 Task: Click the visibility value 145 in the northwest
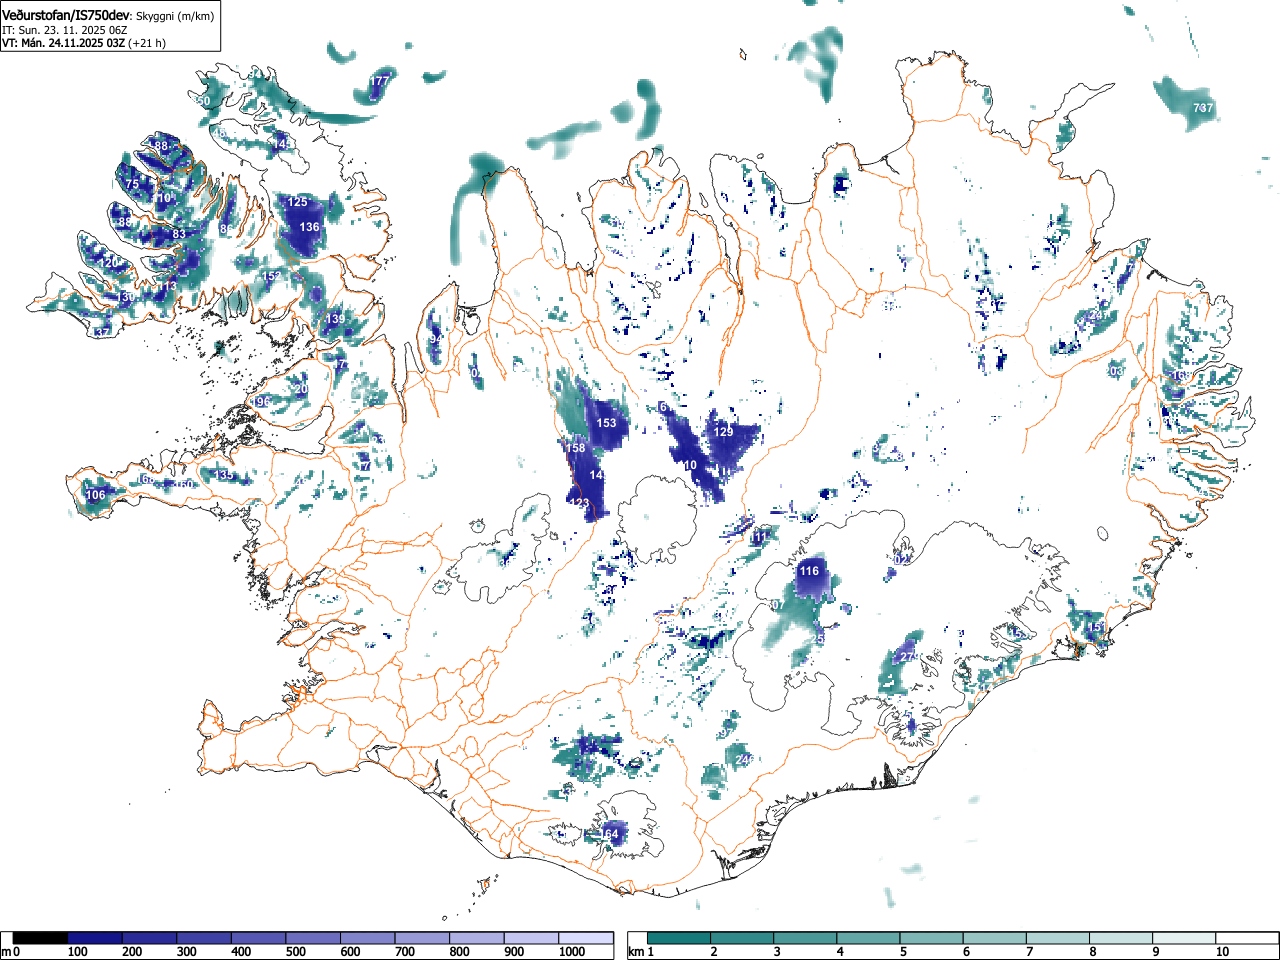[284, 145]
